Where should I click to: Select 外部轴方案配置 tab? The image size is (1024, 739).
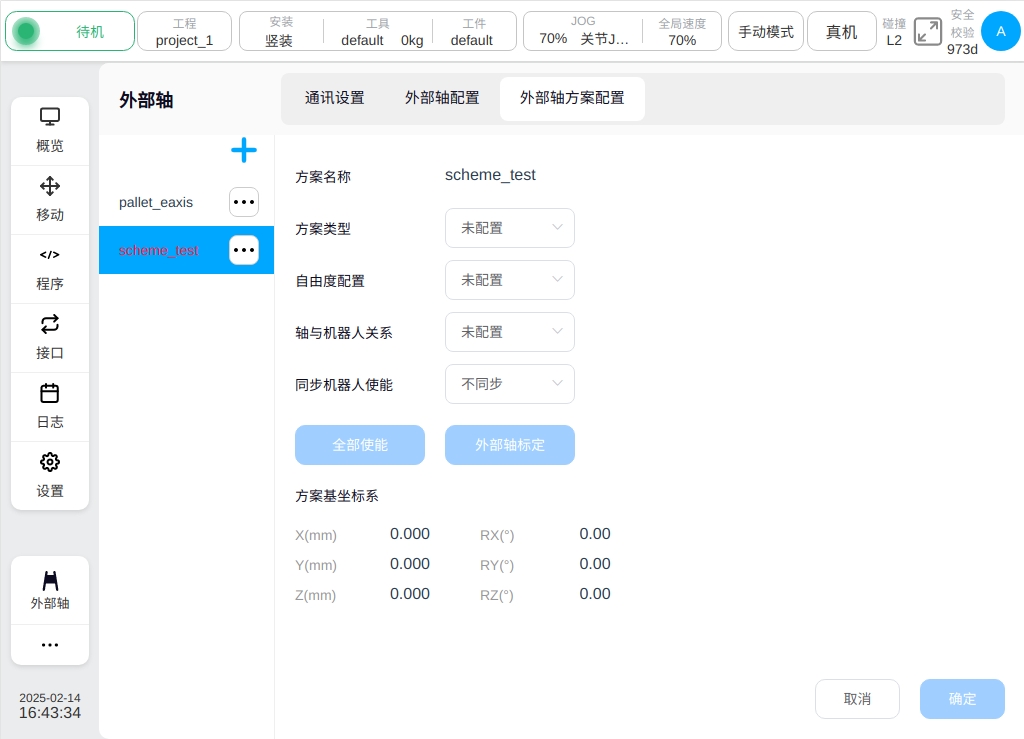click(x=572, y=99)
